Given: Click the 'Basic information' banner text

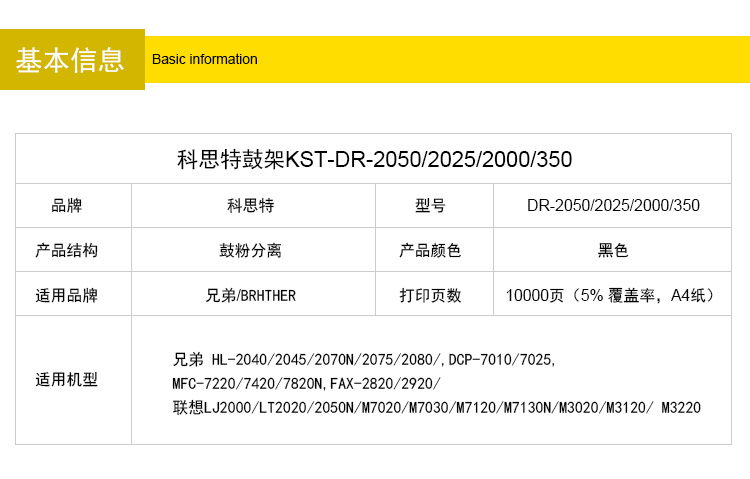Looking at the screenshot, I should click(x=205, y=59).
